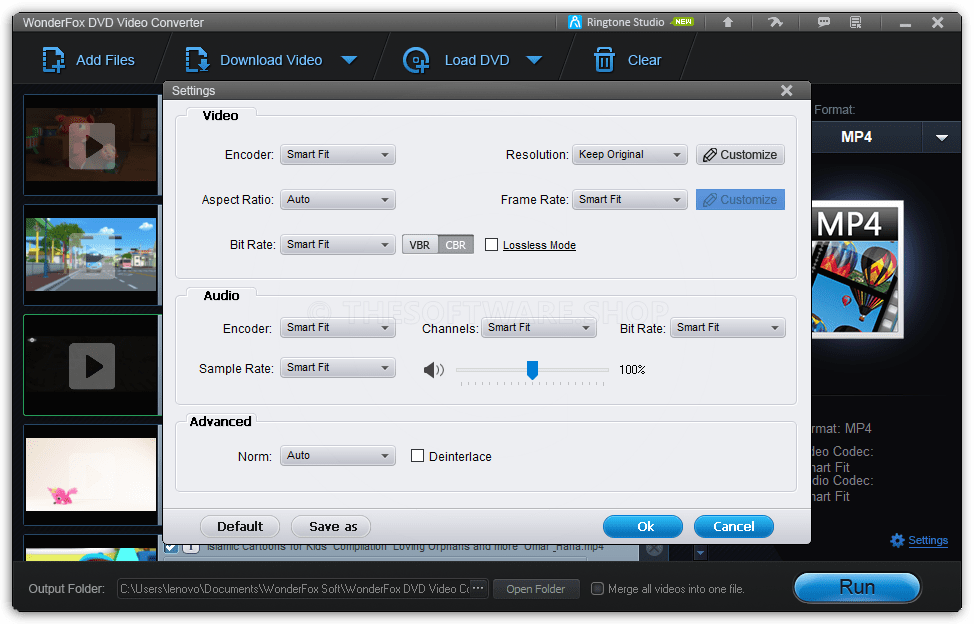Open the Aspect Ratio dropdown

(338, 199)
